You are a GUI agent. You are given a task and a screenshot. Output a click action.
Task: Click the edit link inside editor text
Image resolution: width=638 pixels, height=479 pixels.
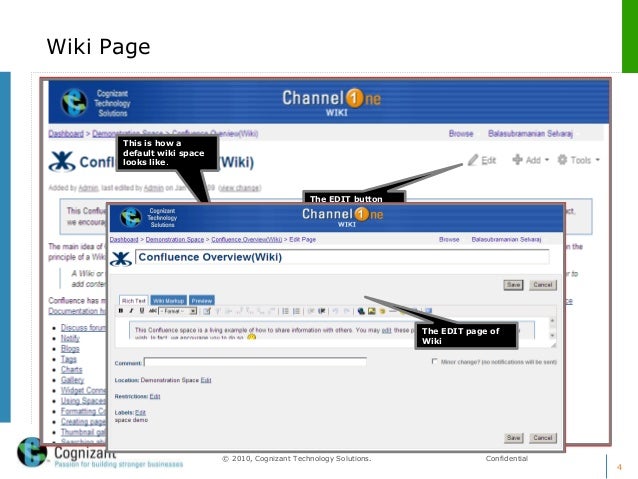[387, 330]
